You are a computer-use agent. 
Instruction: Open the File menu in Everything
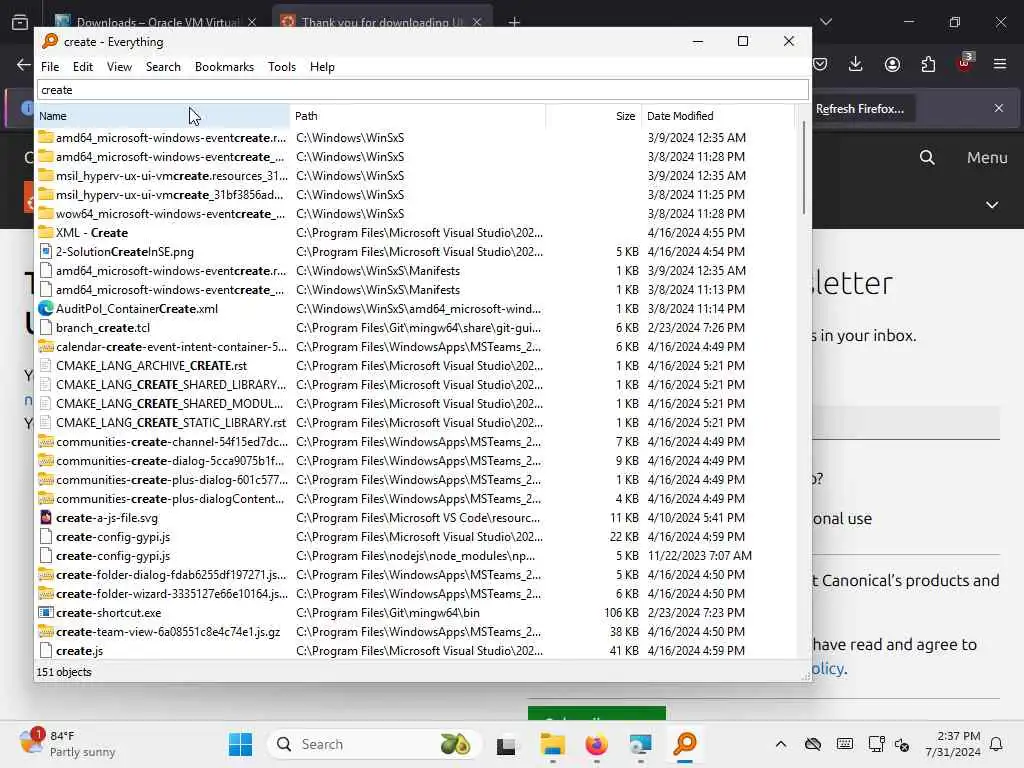(x=50, y=67)
